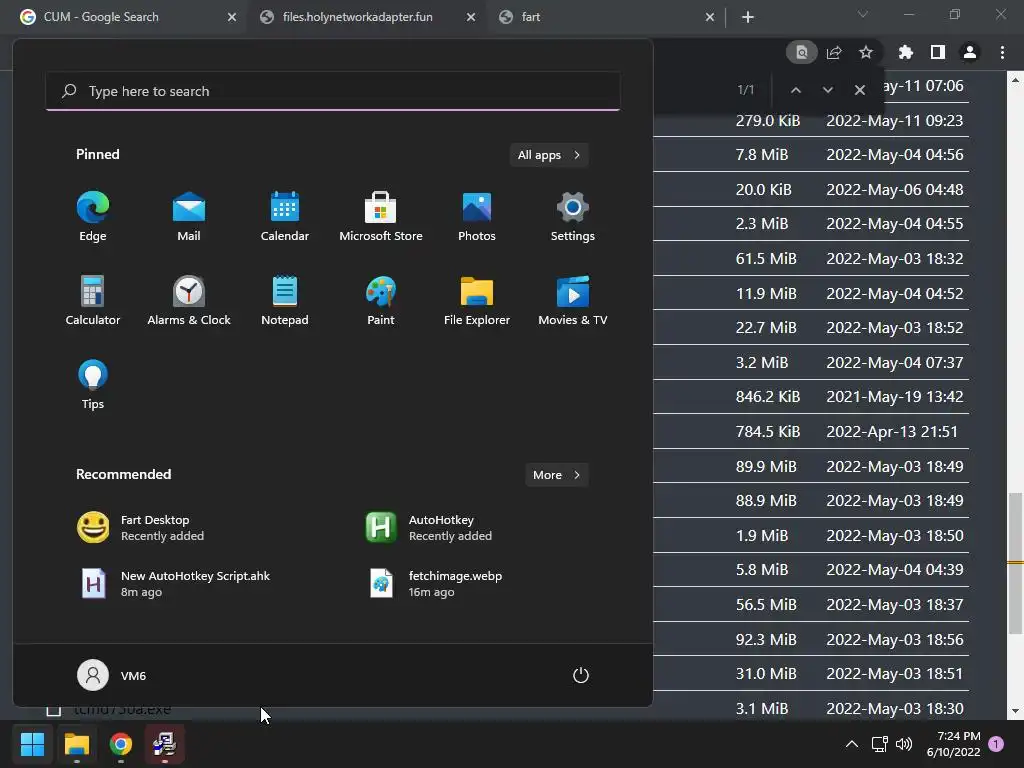This screenshot has width=1024, height=768.
Task: Click the page vertical scrollbar thumb
Action: pos(1015,563)
